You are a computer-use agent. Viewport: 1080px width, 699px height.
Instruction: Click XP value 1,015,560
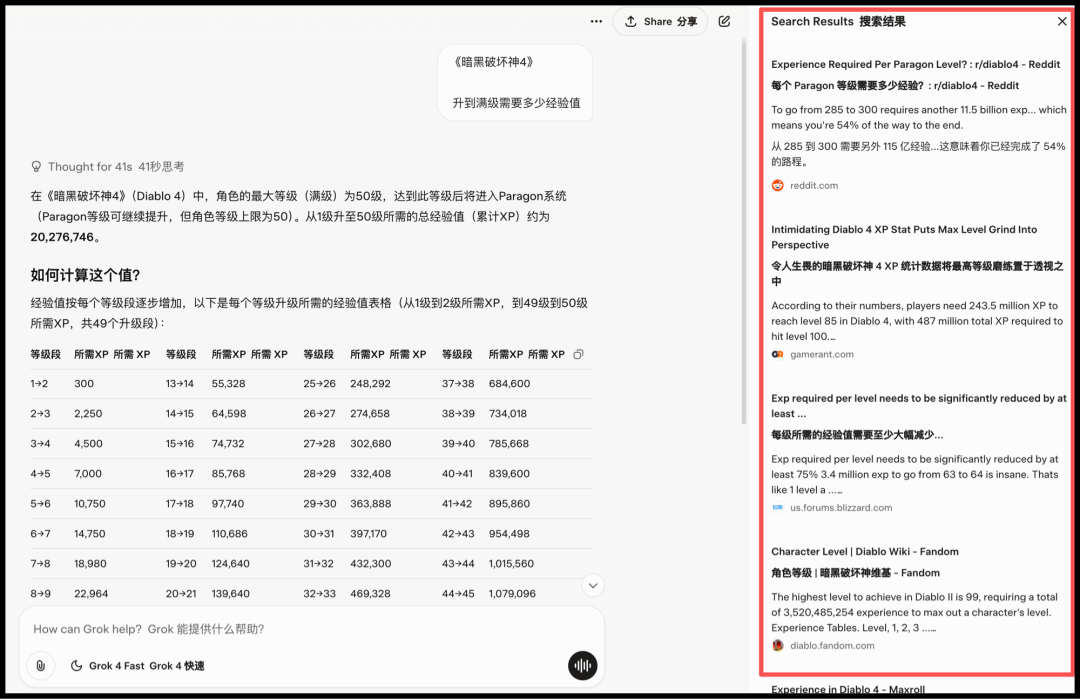(x=511, y=563)
